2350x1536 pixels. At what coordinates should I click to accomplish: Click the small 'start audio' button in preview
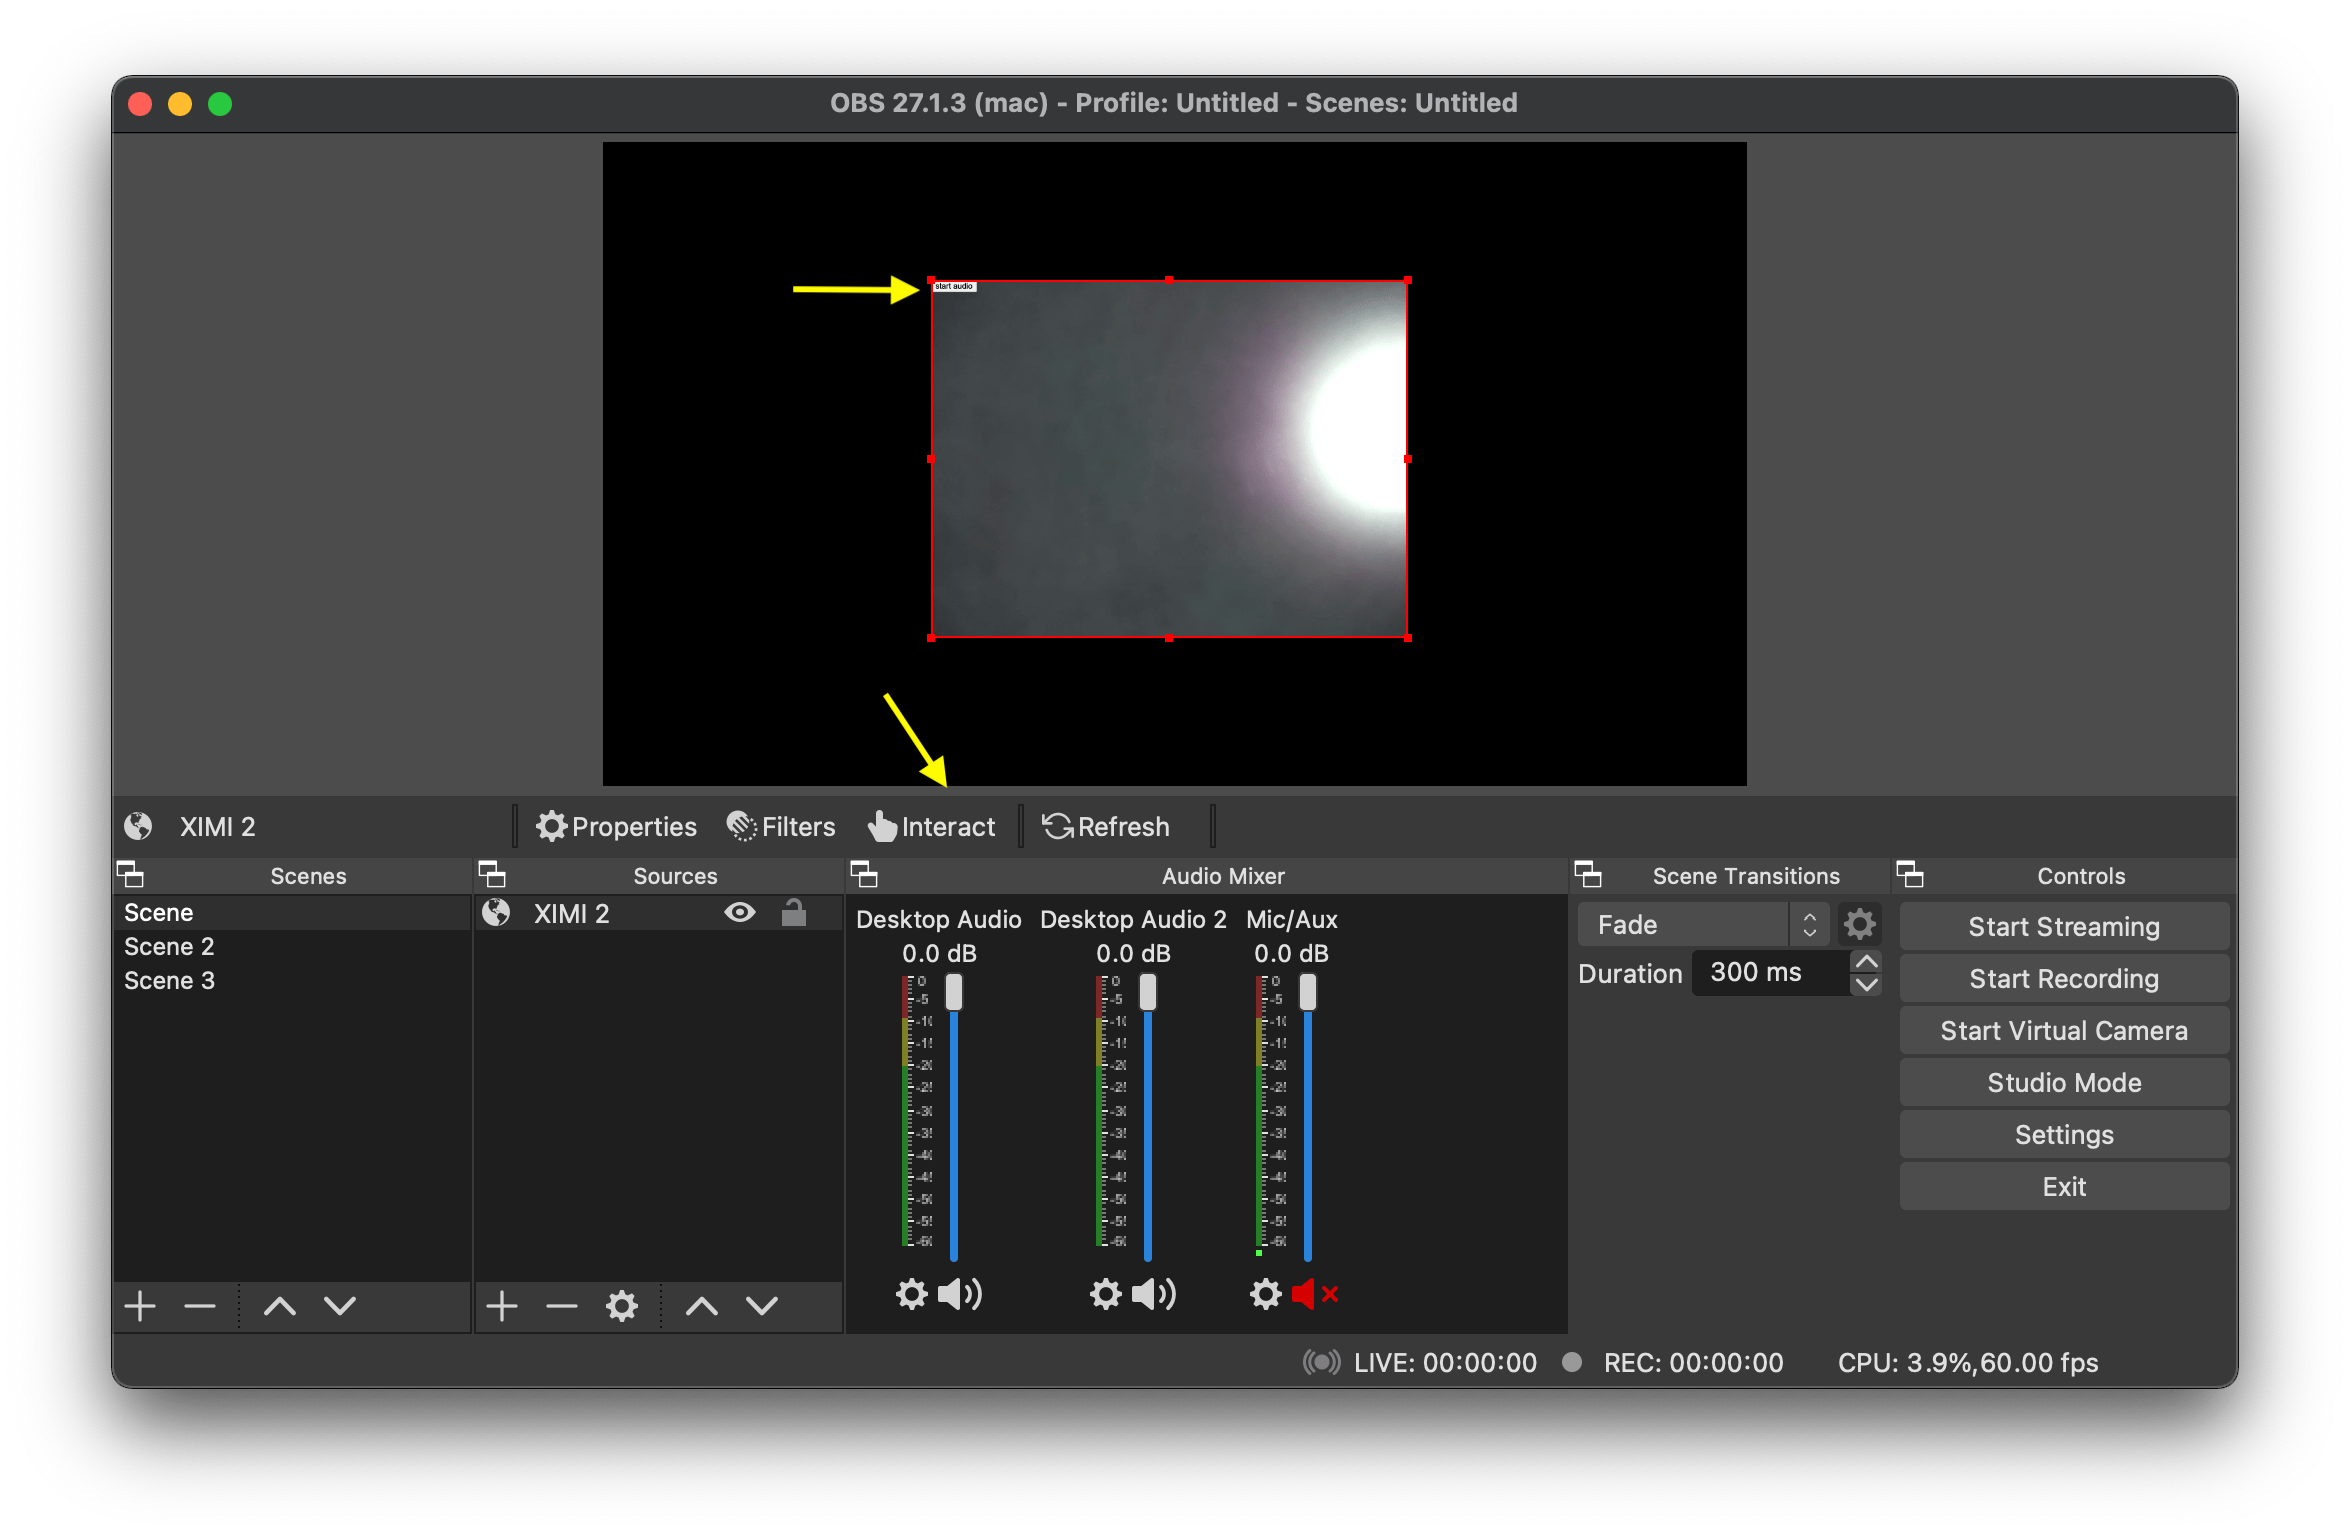click(x=954, y=287)
